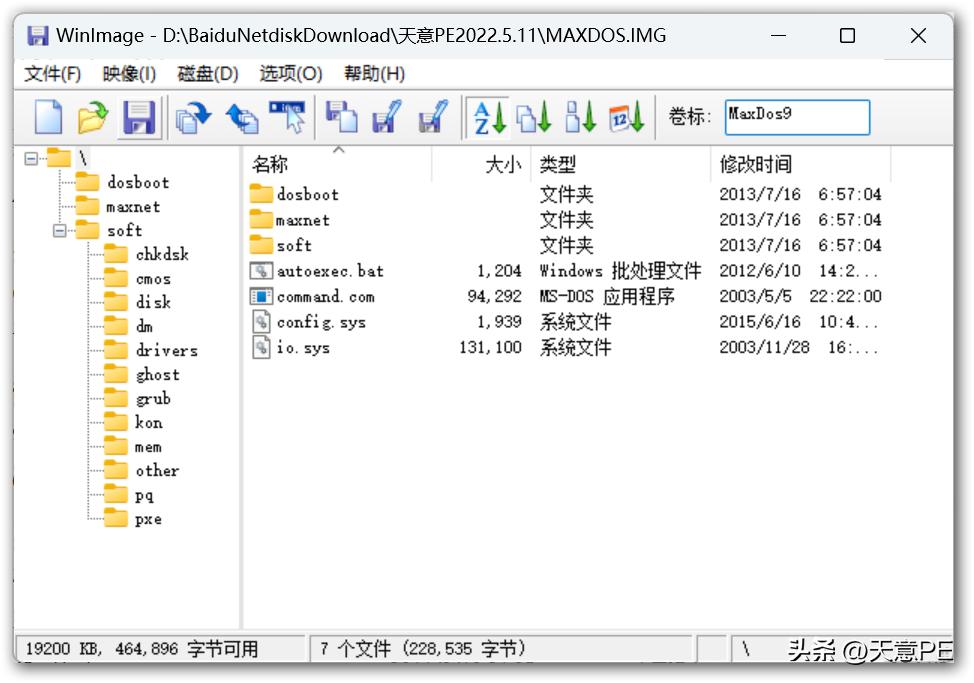Screen dimensions: 974x683
Task: Select the mem subfolder in tree
Action: pos(148,447)
